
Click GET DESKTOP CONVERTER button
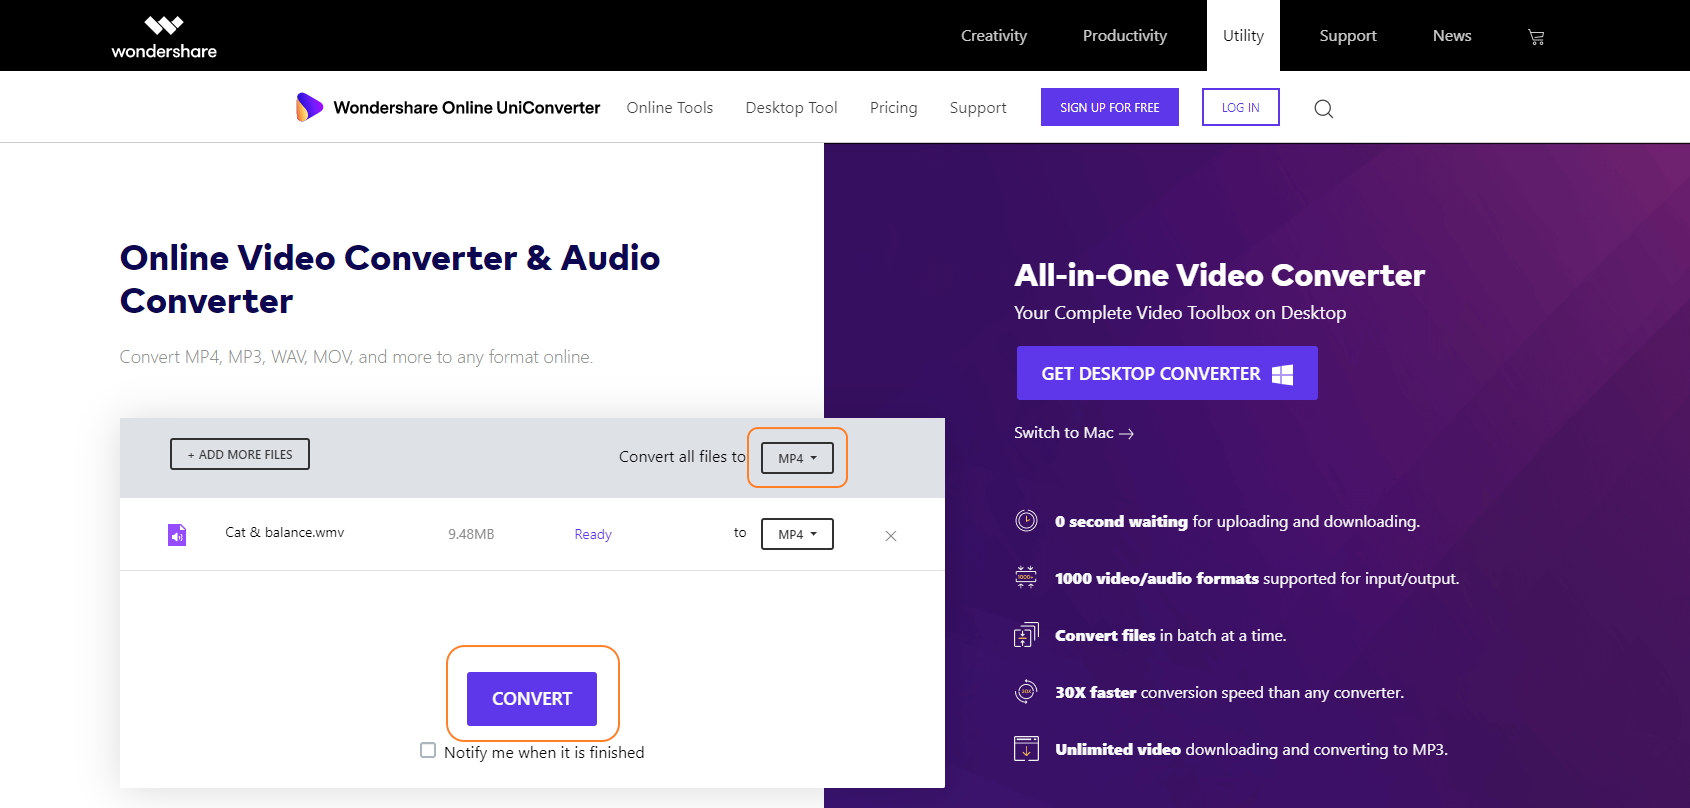[1167, 373]
